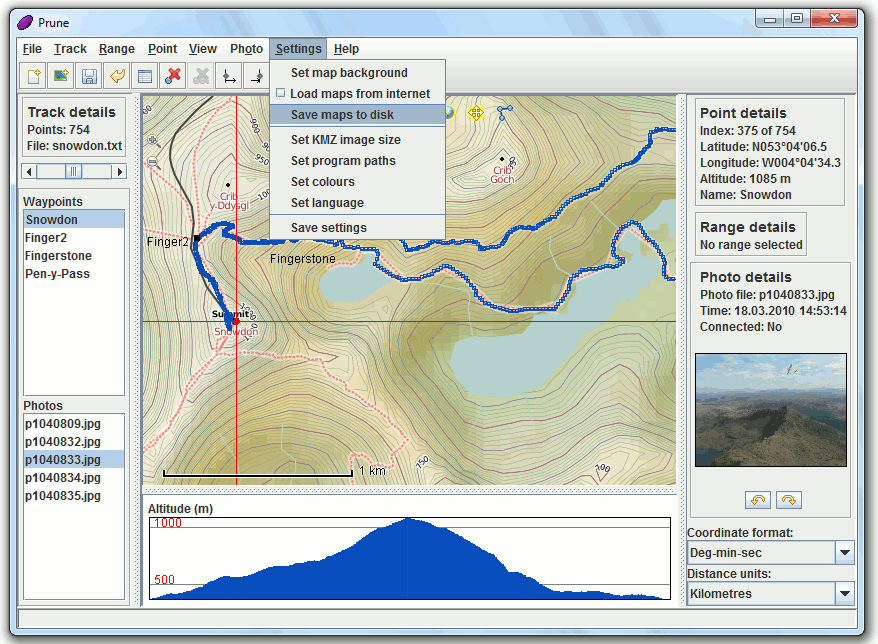
Task: Select the Fingerstone waypoint in list
Action: (58, 256)
